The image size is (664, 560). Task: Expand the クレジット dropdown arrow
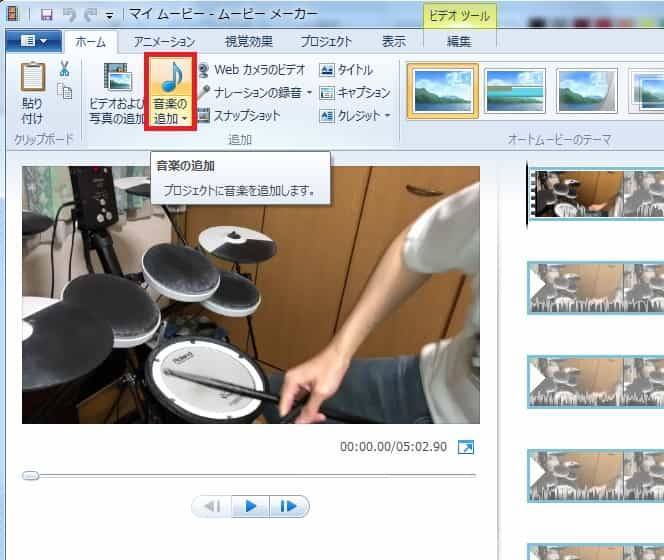click(387, 115)
